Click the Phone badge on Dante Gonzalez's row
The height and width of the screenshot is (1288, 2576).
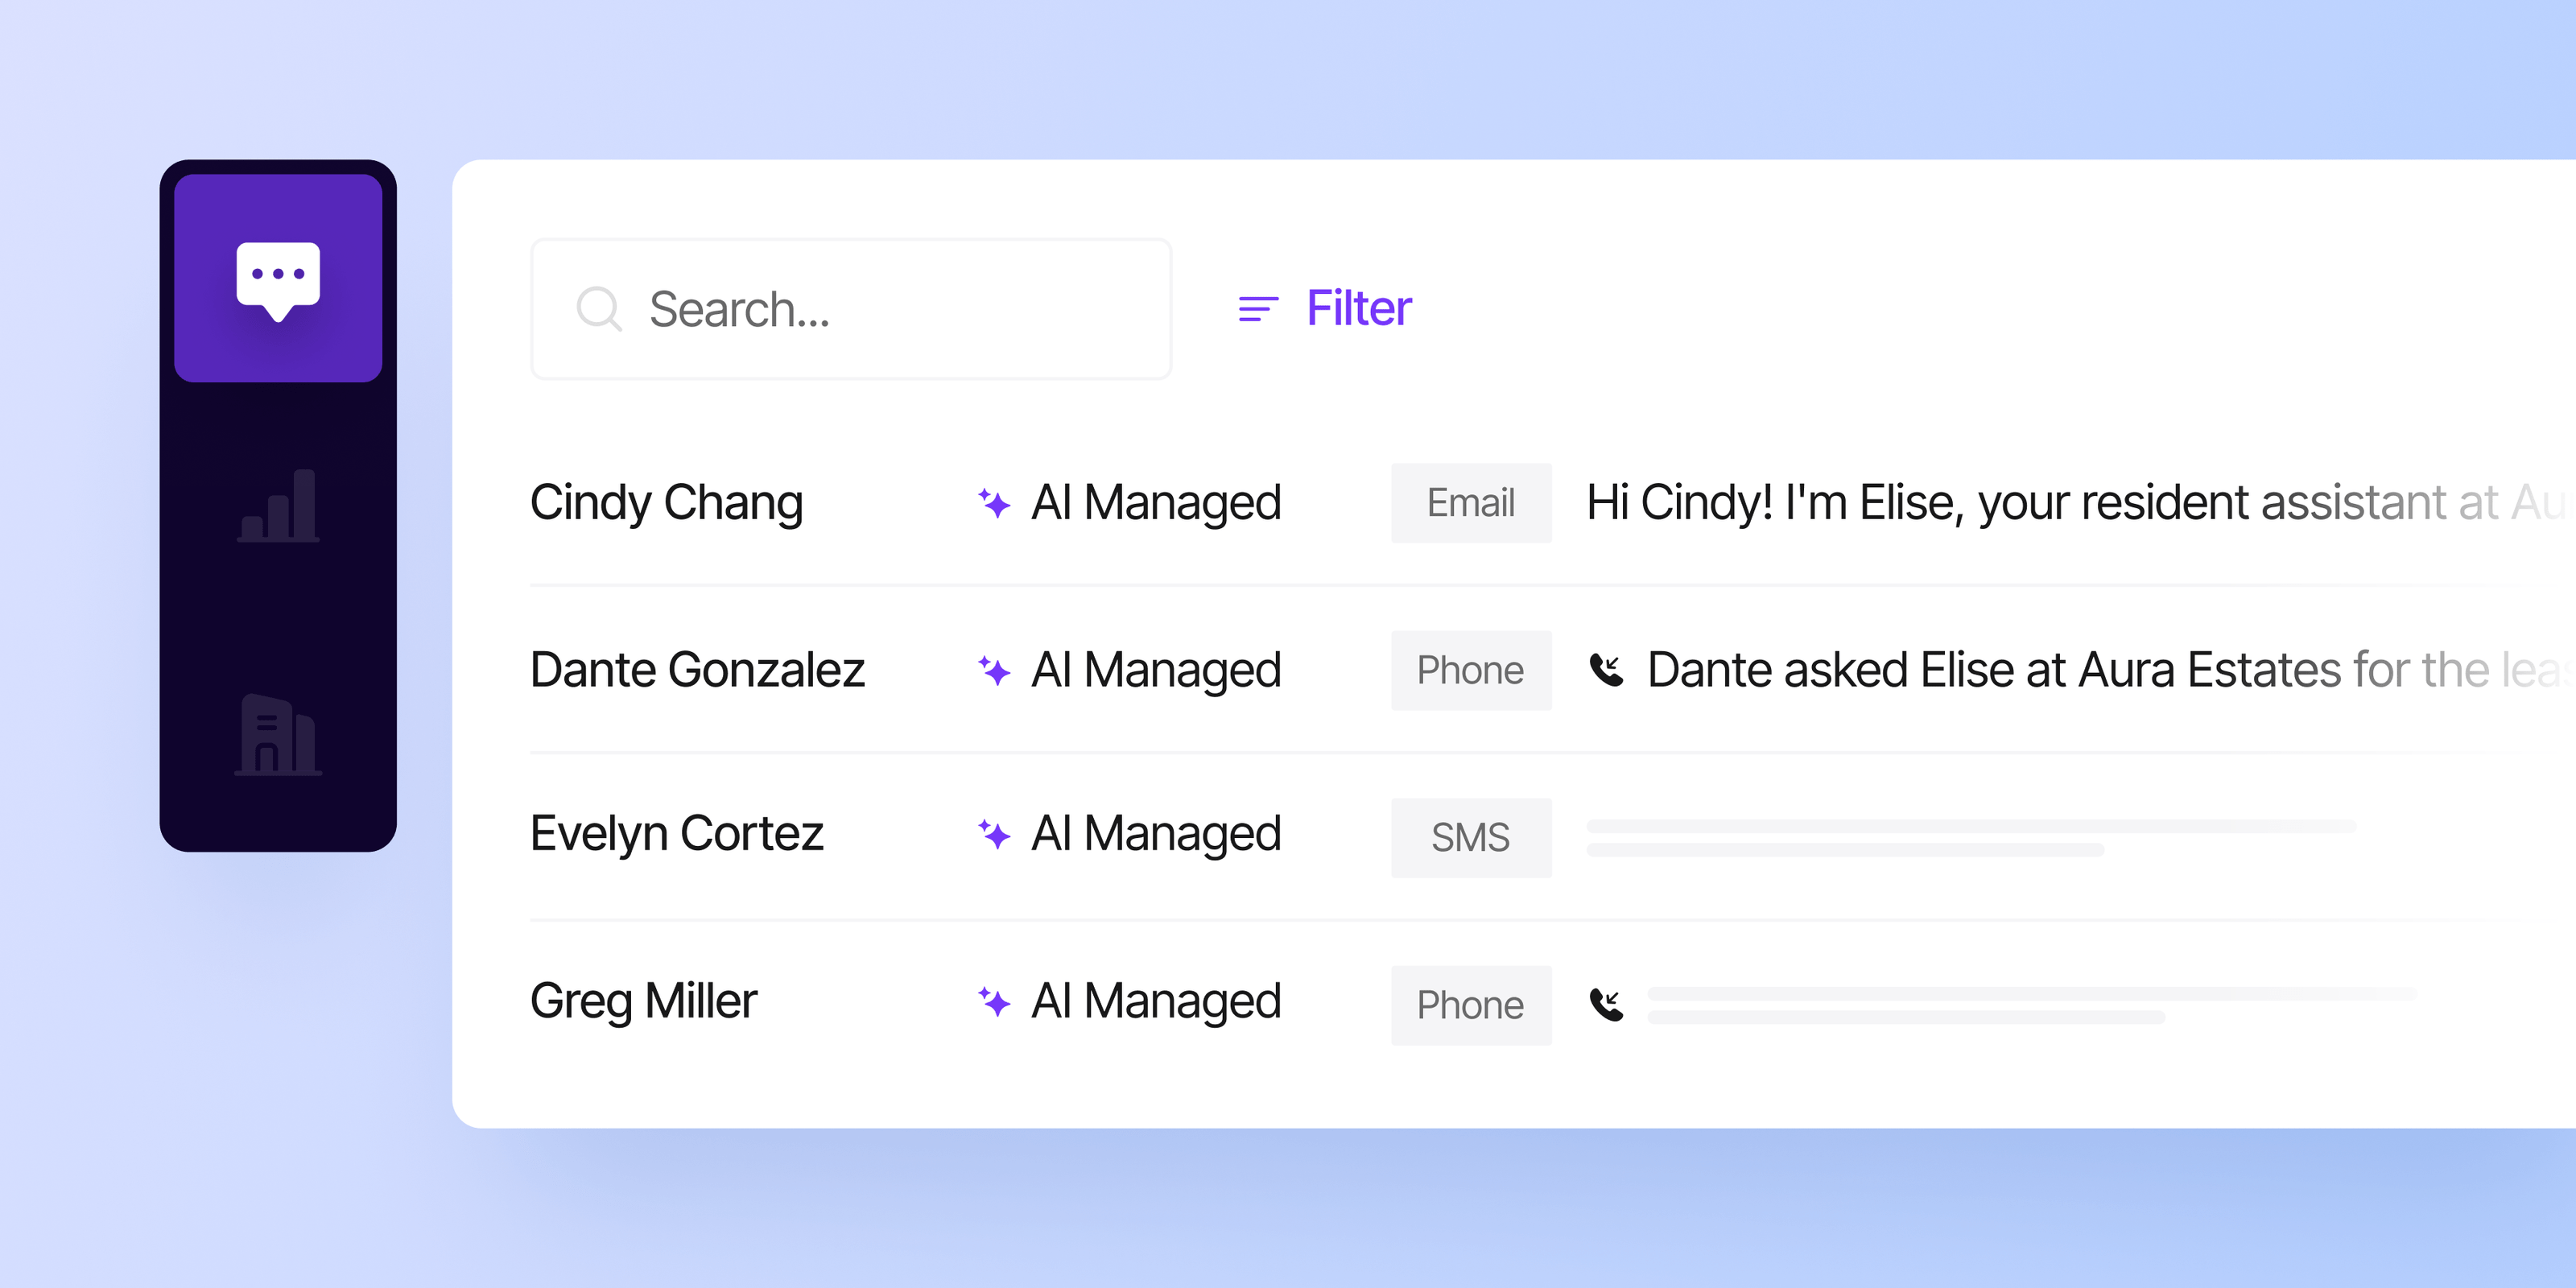click(1470, 670)
